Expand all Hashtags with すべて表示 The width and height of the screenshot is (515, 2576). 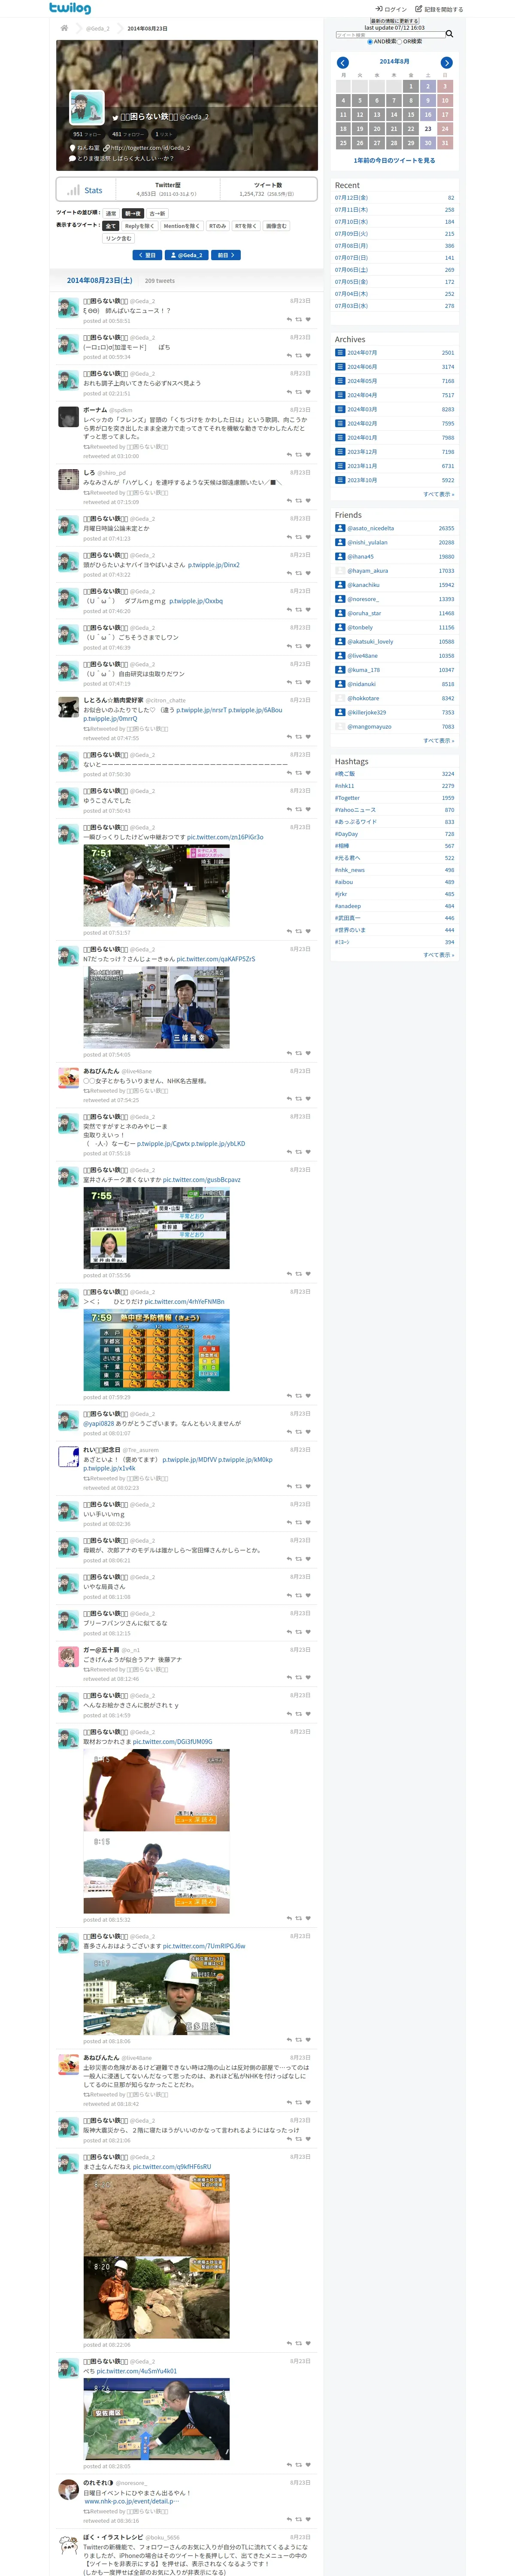pyautogui.click(x=438, y=955)
